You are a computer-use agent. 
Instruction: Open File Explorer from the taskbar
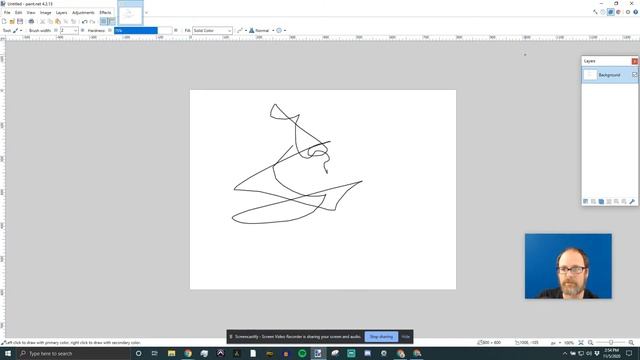tap(171, 353)
